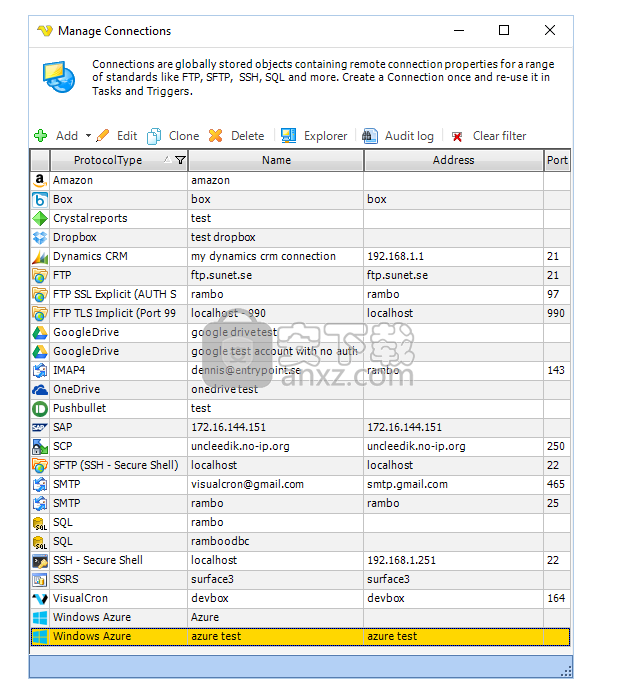The width and height of the screenshot is (620, 699).
Task: Click the 'smtp.gmail.com' address cell
Action: click(454, 484)
